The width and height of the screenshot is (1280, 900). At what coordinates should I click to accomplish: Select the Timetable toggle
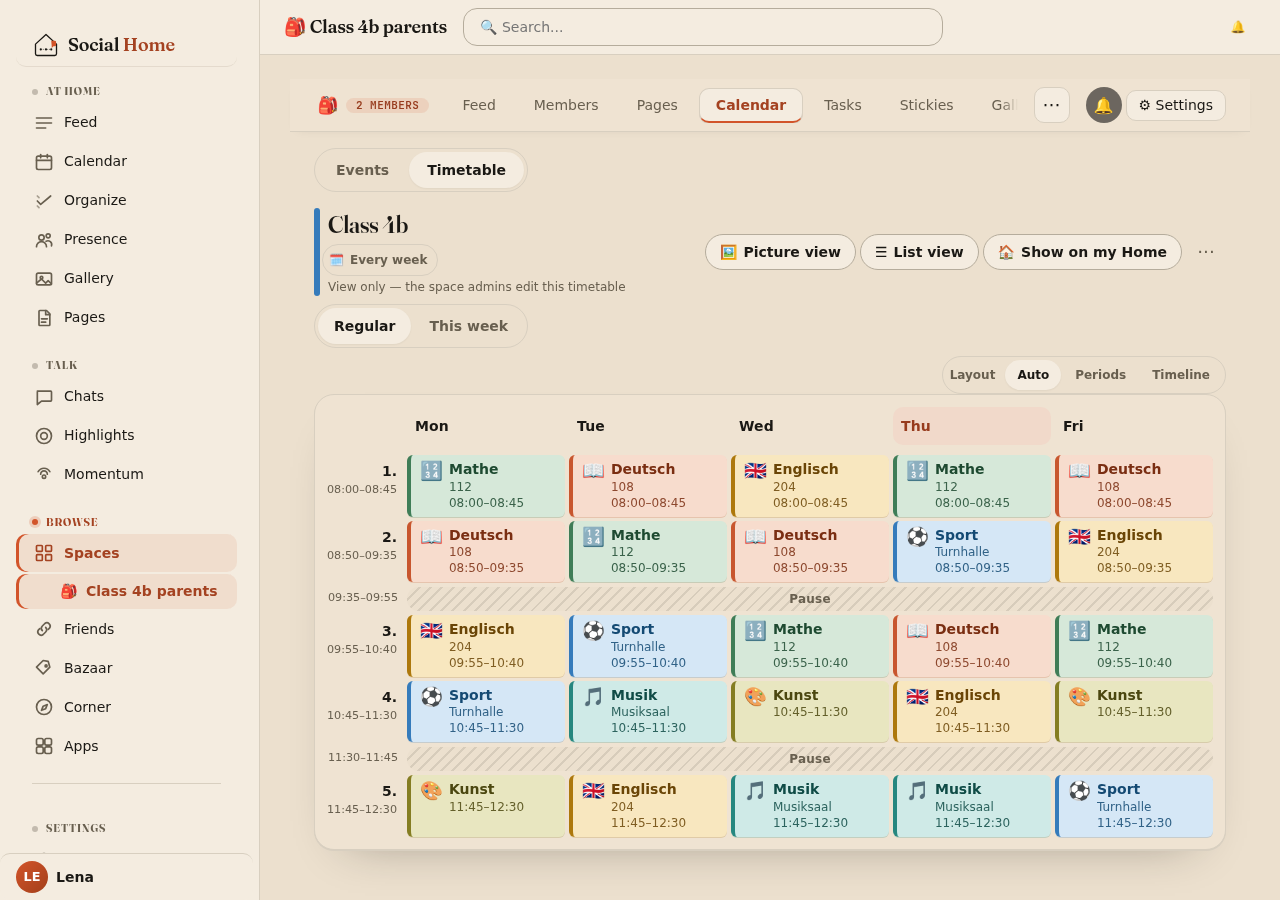pyautogui.click(x=466, y=170)
